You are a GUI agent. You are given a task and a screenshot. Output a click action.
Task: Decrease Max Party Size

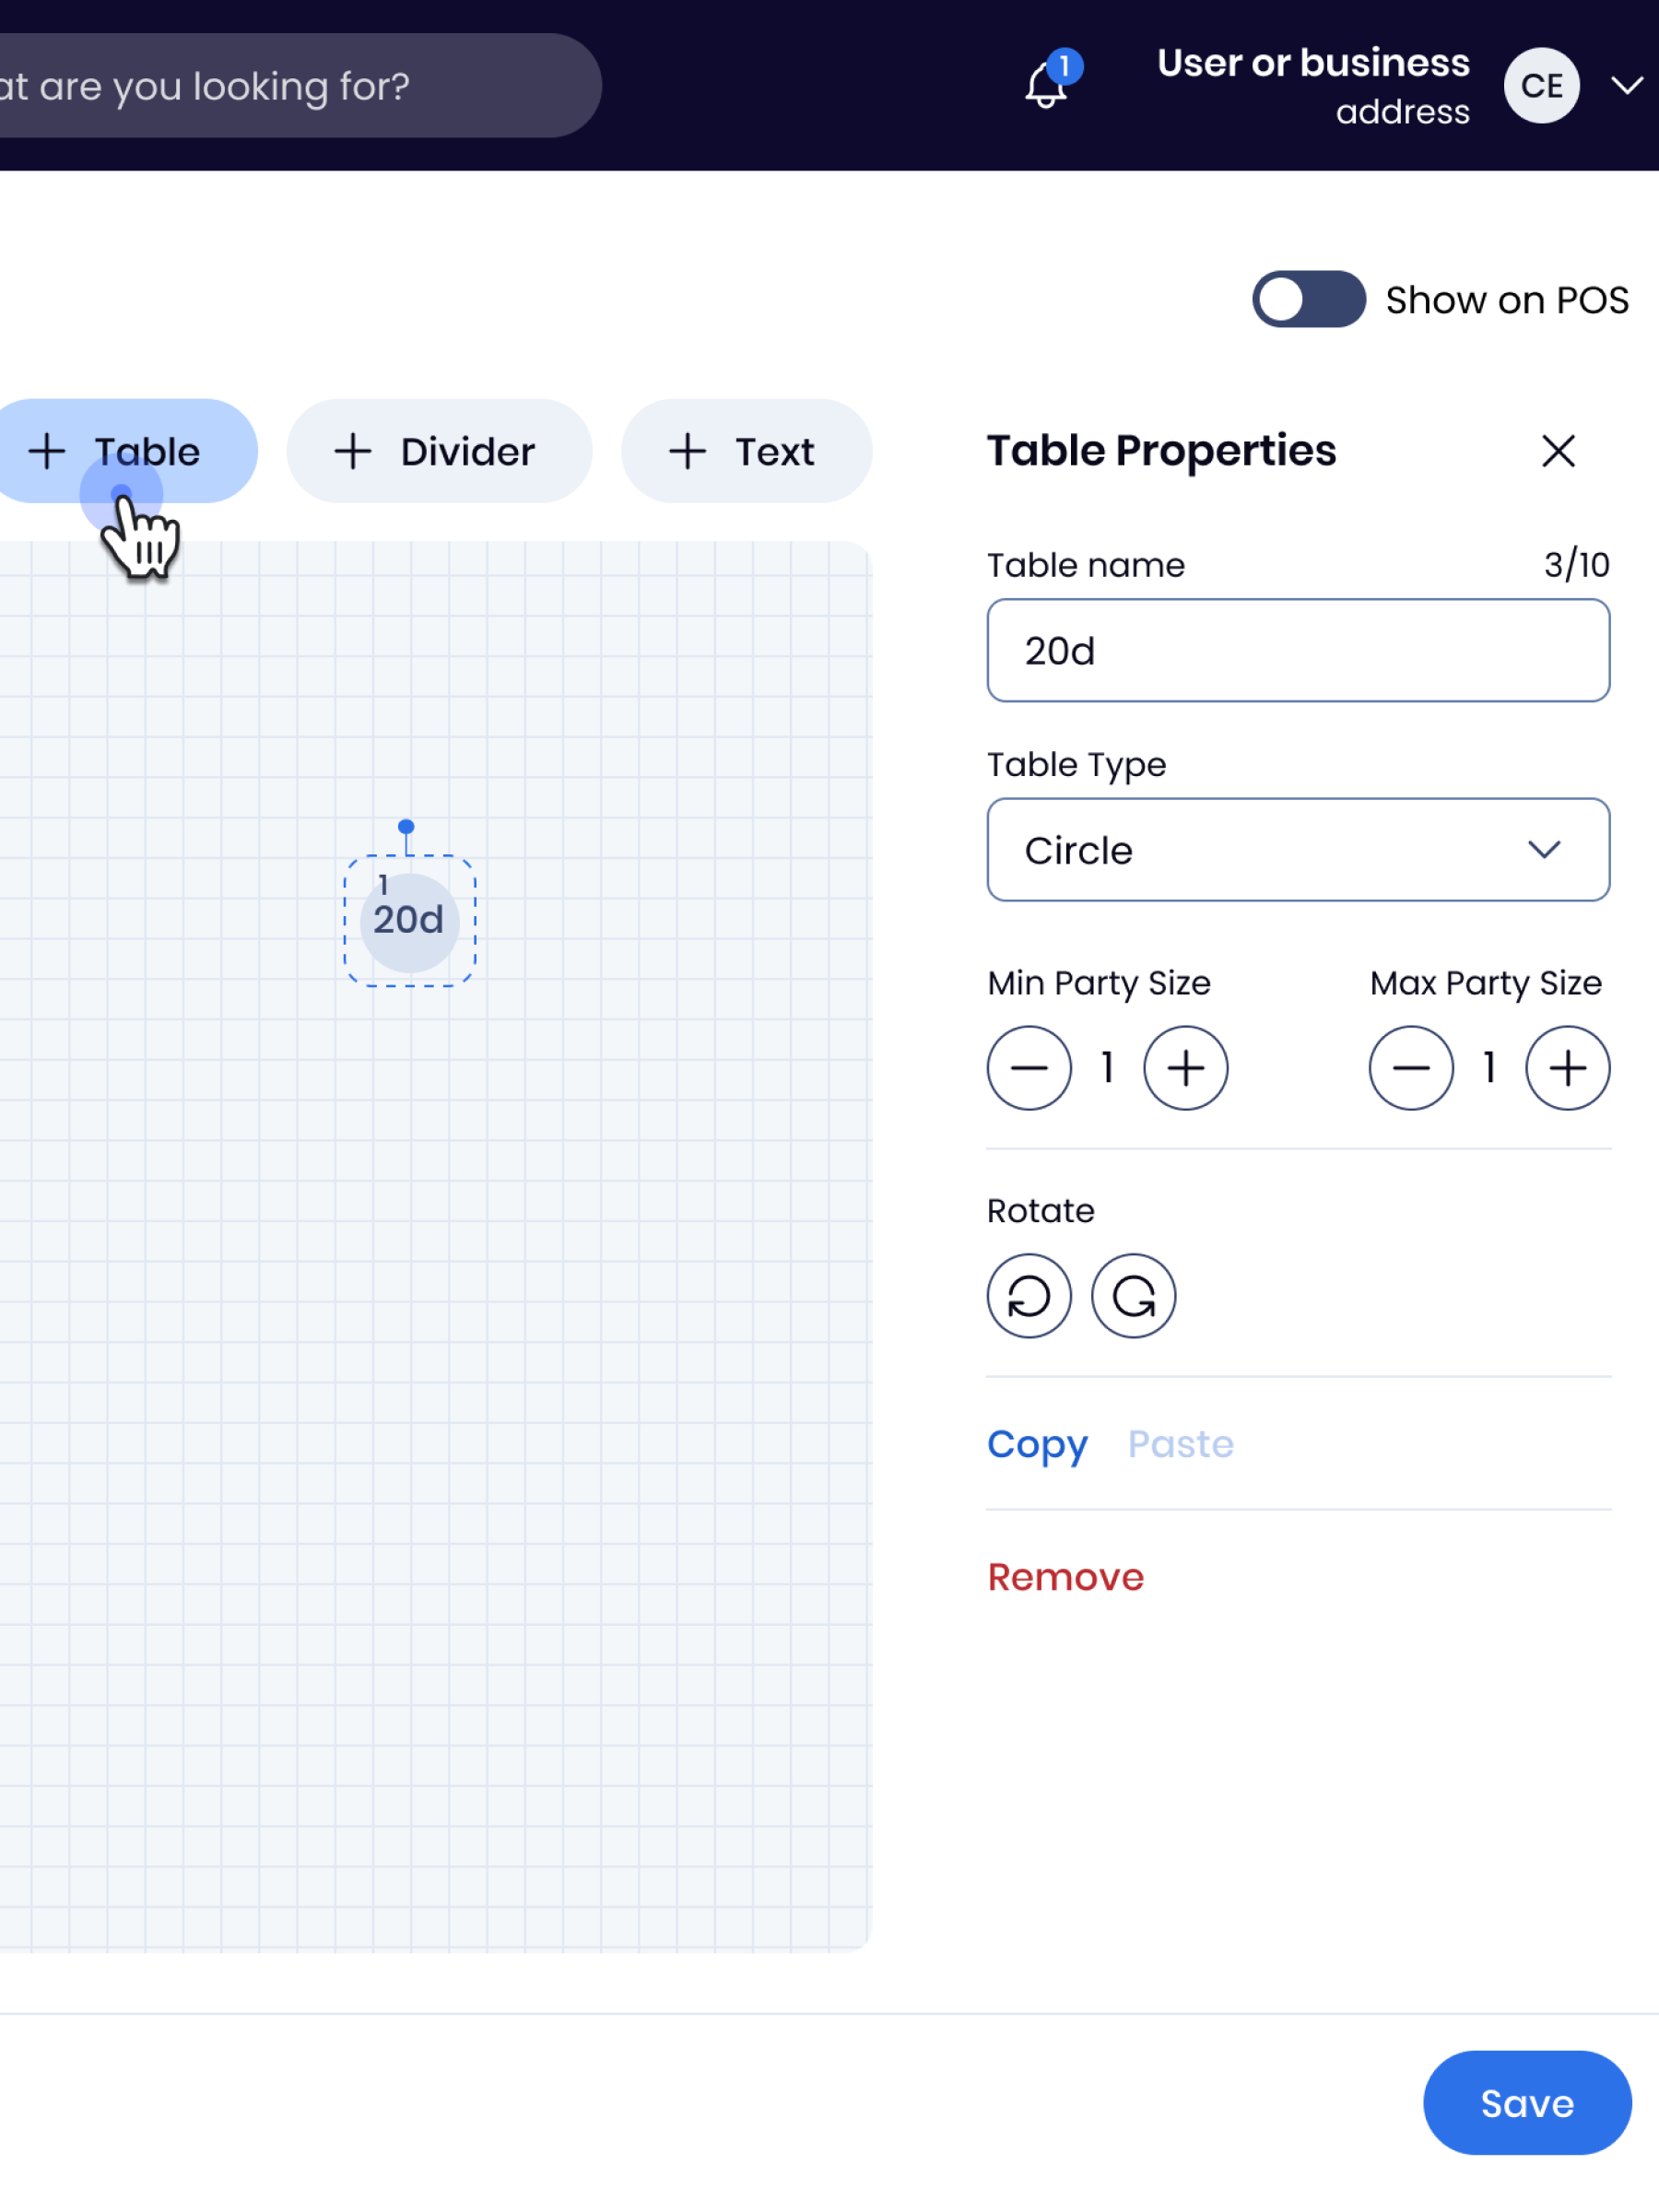coord(1411,1068)
